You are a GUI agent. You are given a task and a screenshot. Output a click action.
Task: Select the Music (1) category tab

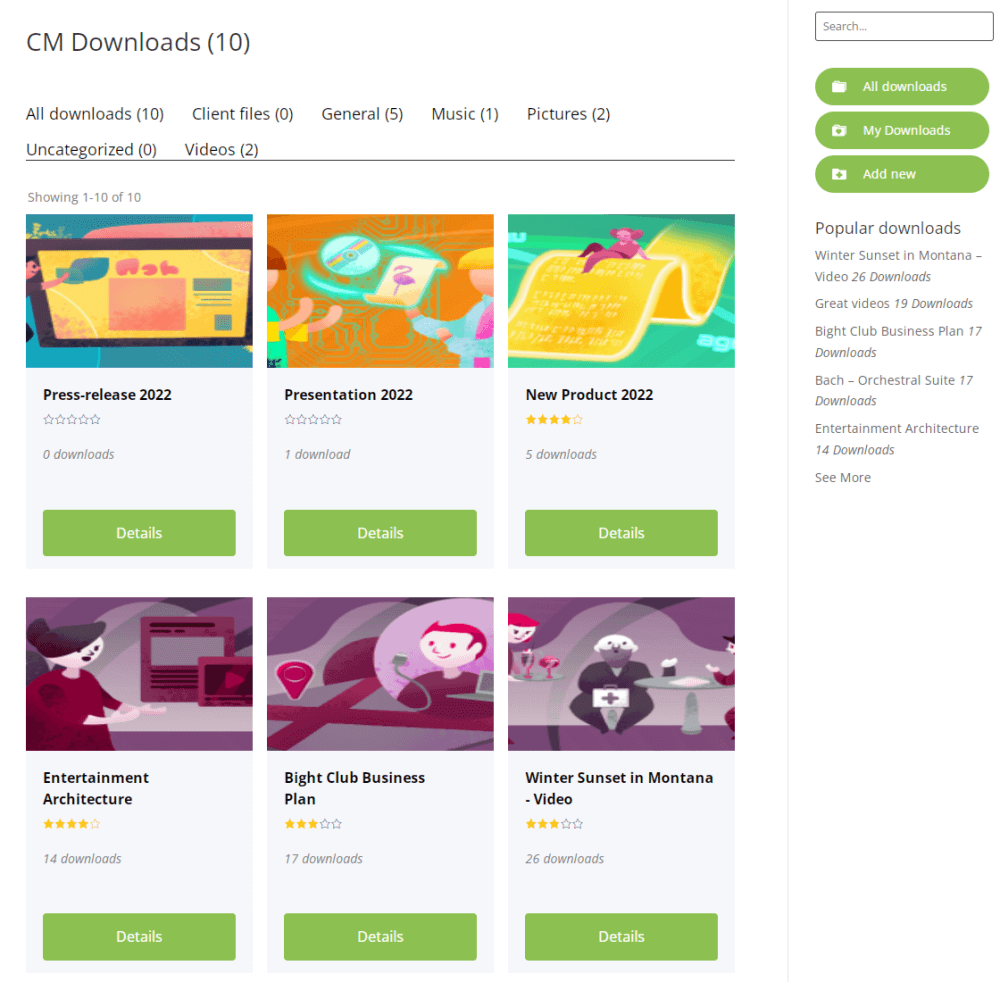point(464,114)
